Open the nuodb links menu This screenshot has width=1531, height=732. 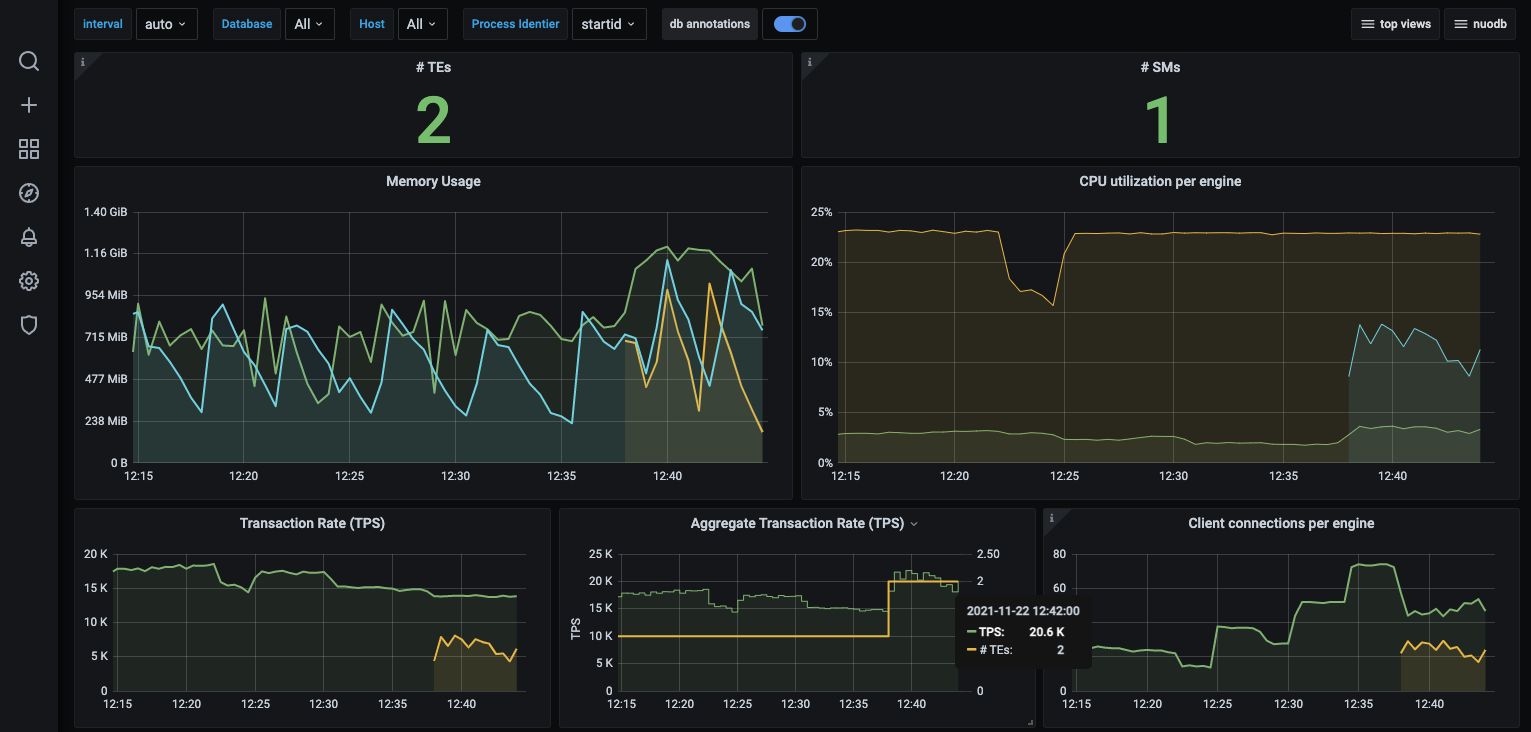(1479, 24)
